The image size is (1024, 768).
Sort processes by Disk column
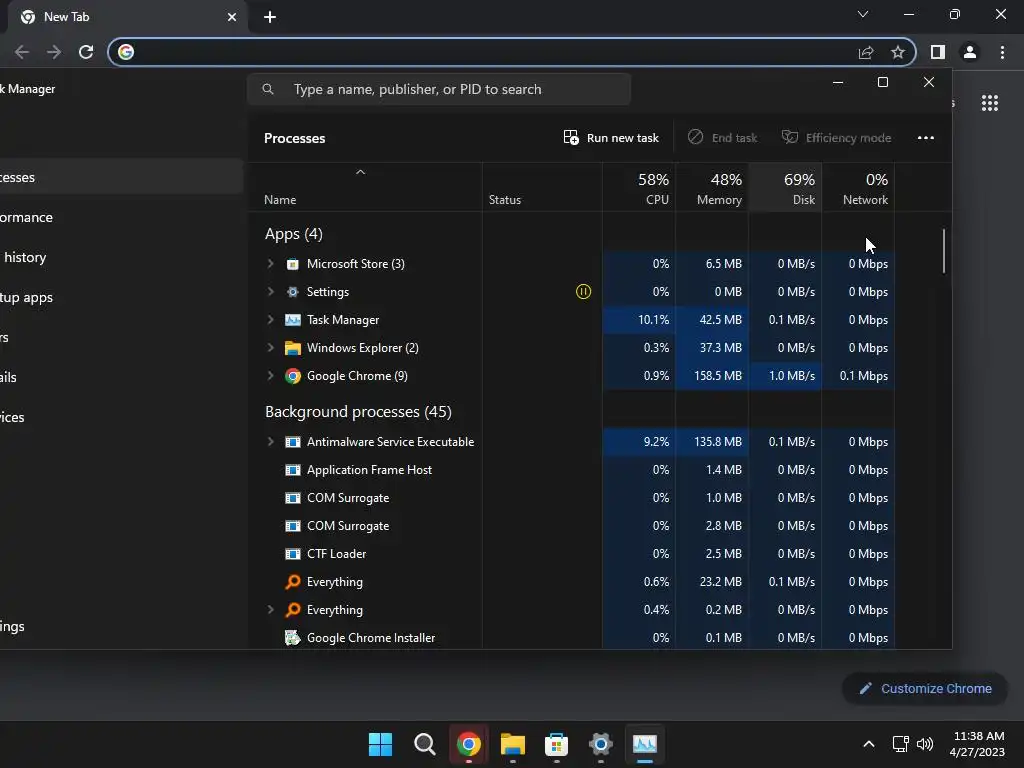tap(785, 188)
